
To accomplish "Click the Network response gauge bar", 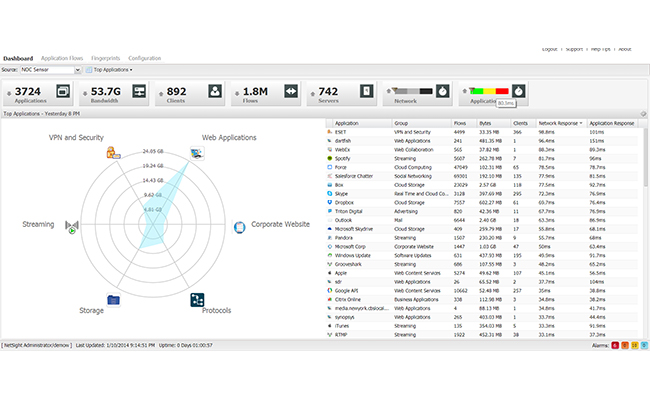I will 410,90.
